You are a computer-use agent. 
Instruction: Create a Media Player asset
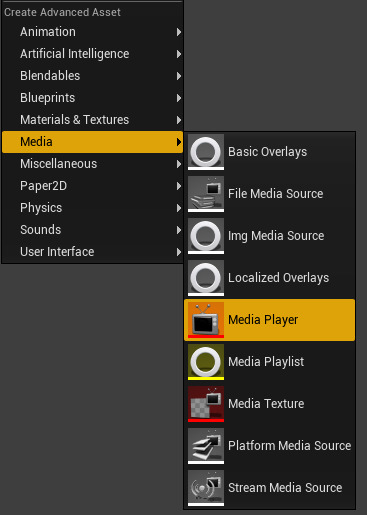(269, 320)
